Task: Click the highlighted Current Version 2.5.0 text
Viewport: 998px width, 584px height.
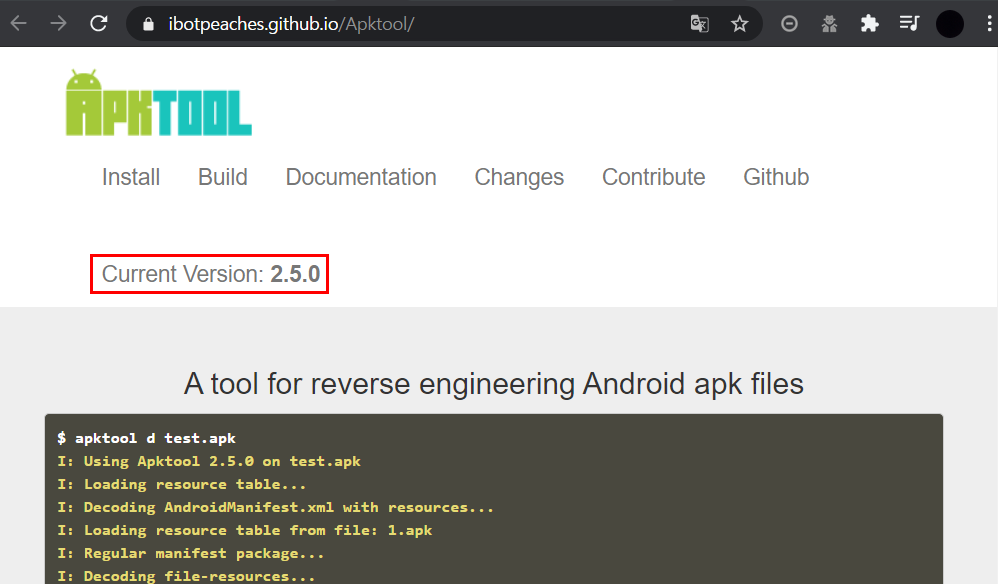Action: (x=208, y=274)
